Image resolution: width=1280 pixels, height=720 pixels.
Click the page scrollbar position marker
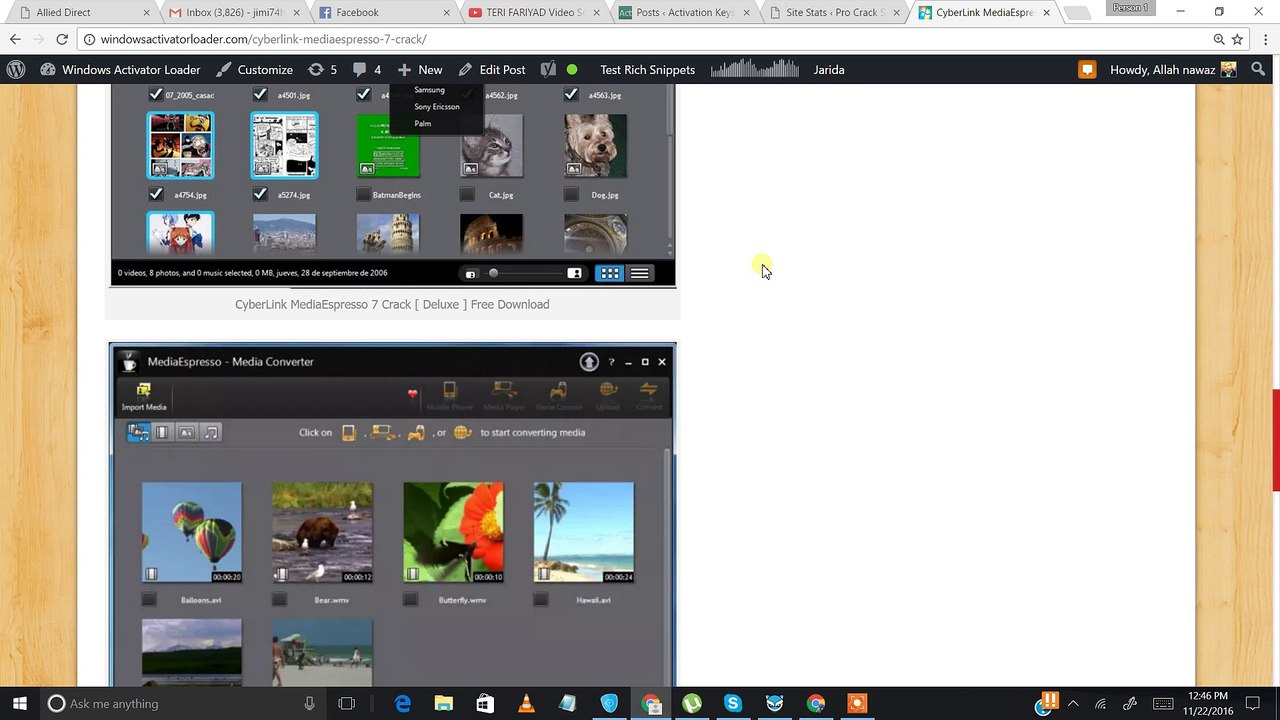tap(1275, 440)
